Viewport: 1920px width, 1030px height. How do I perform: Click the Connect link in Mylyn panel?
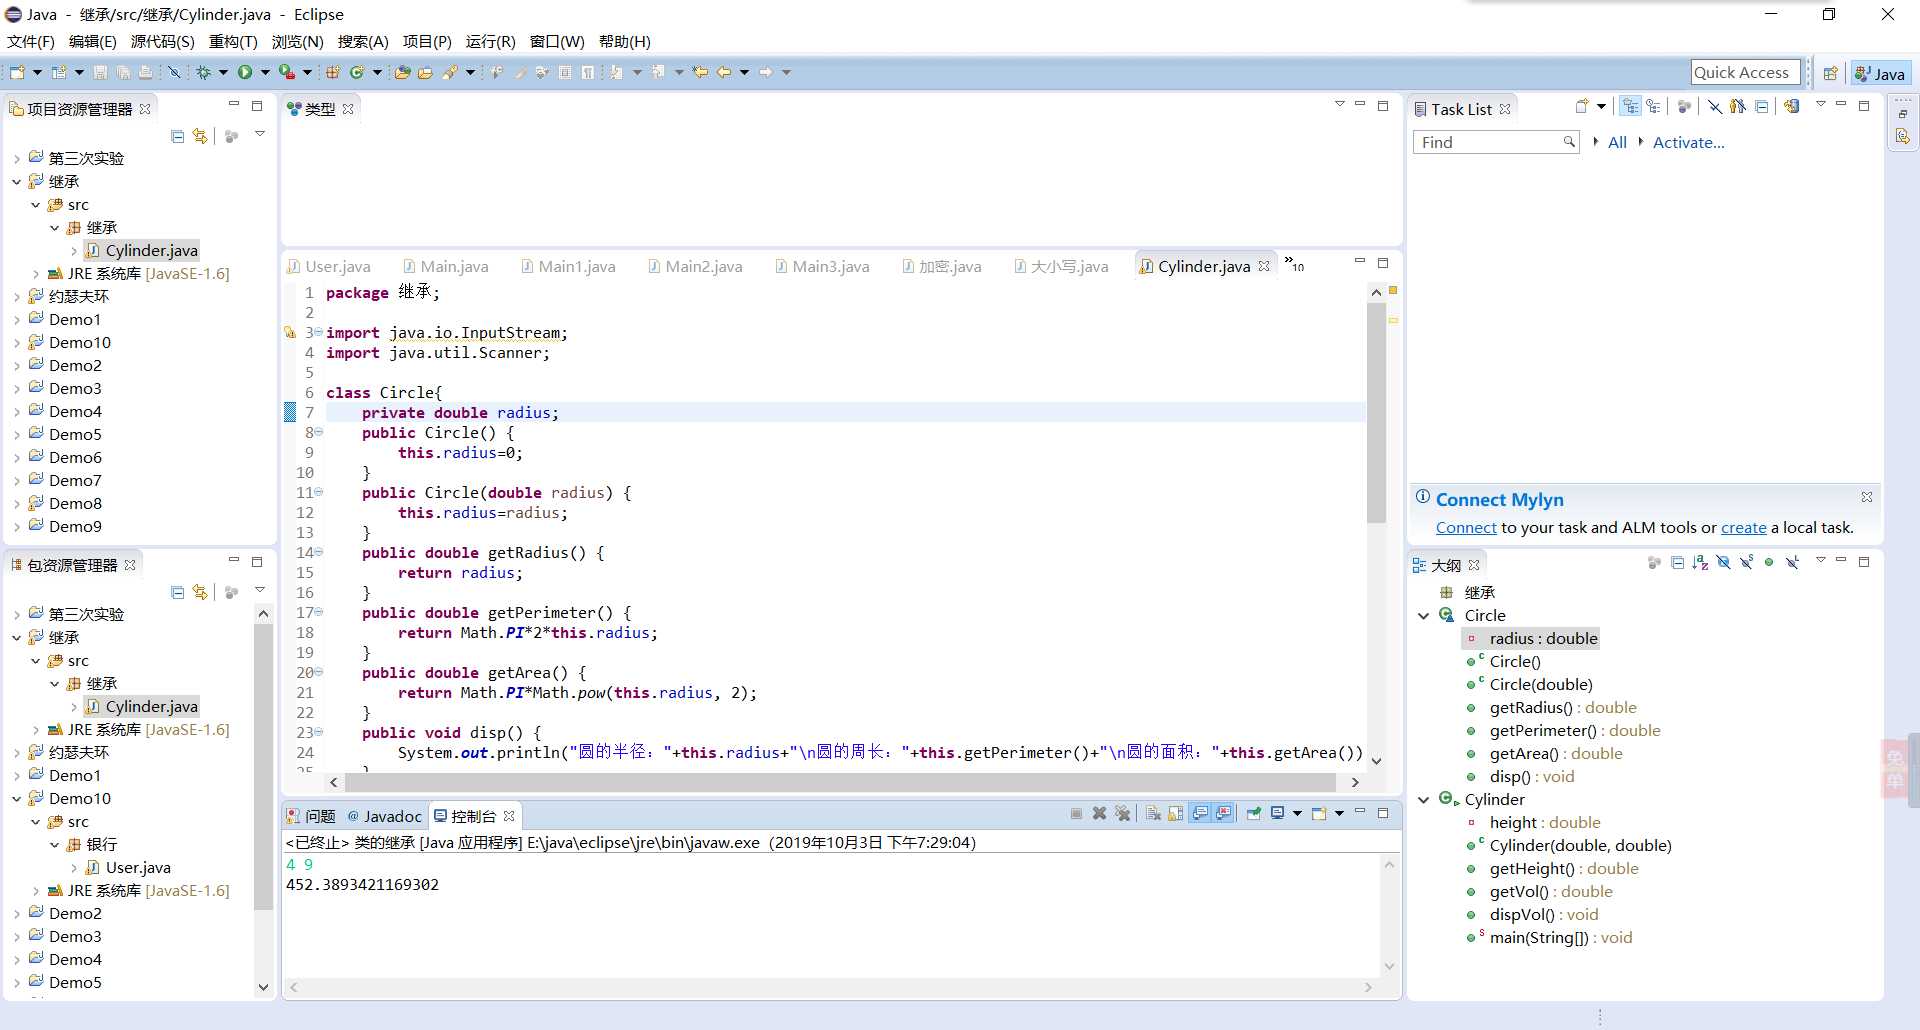point(1465,528)
